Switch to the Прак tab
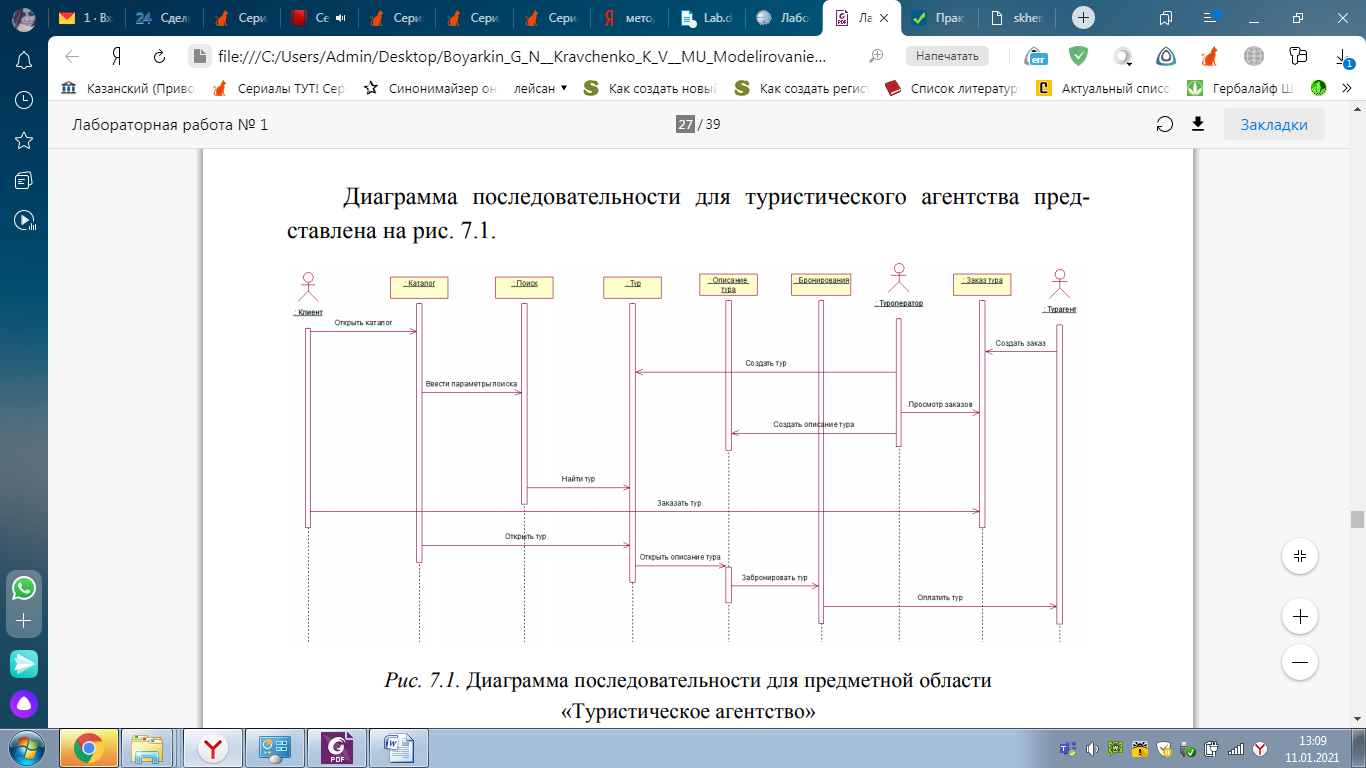1366x768 pixels. (x=941, y=18)
